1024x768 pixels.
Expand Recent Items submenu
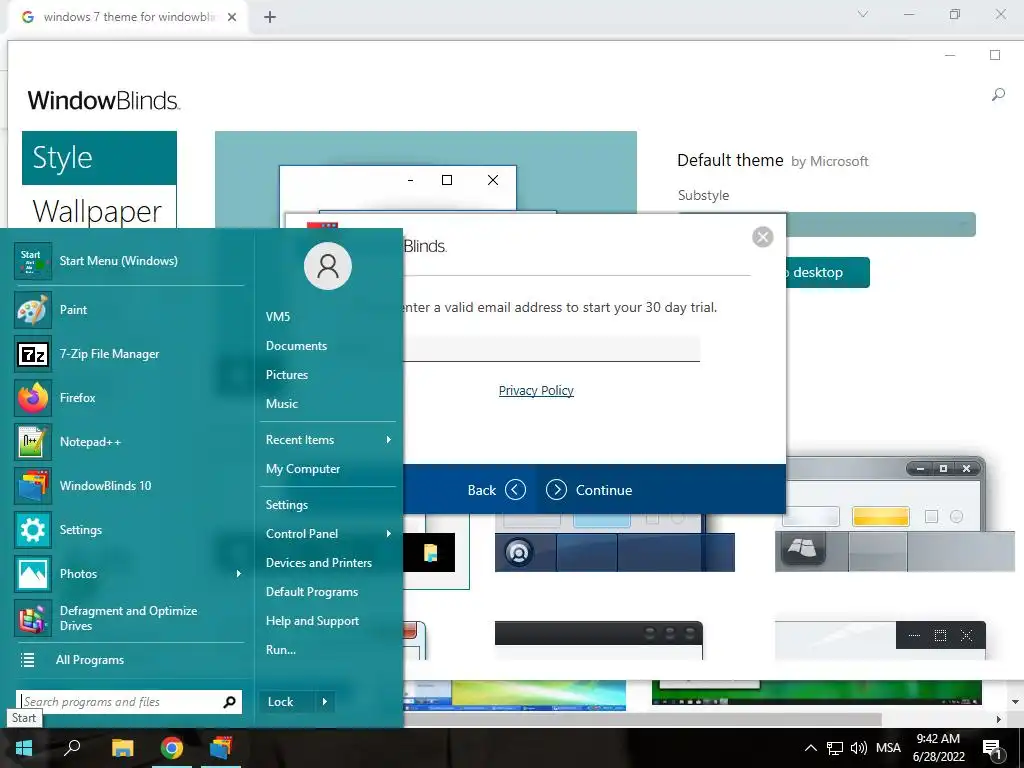(389, 440)
